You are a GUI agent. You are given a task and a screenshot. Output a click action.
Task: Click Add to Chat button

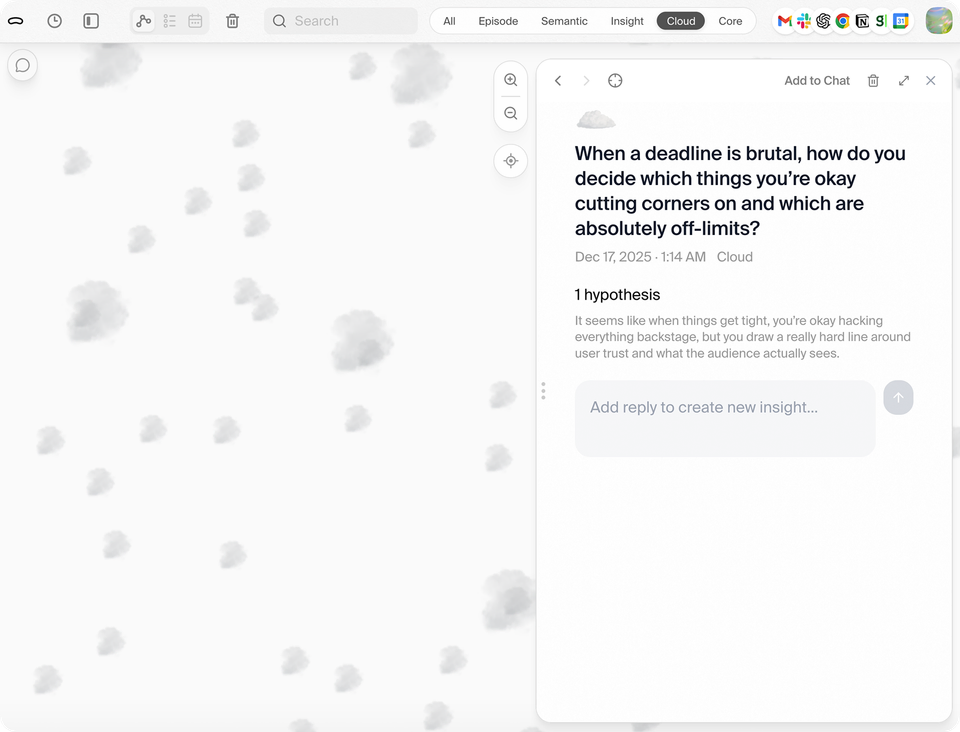817,81
